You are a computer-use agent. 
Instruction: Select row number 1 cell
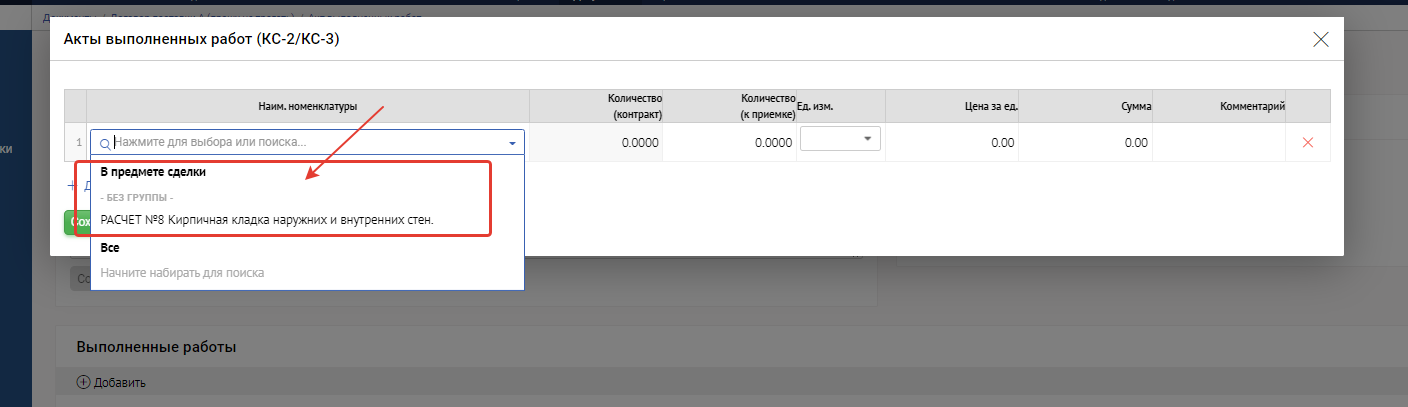pos(76,143)
